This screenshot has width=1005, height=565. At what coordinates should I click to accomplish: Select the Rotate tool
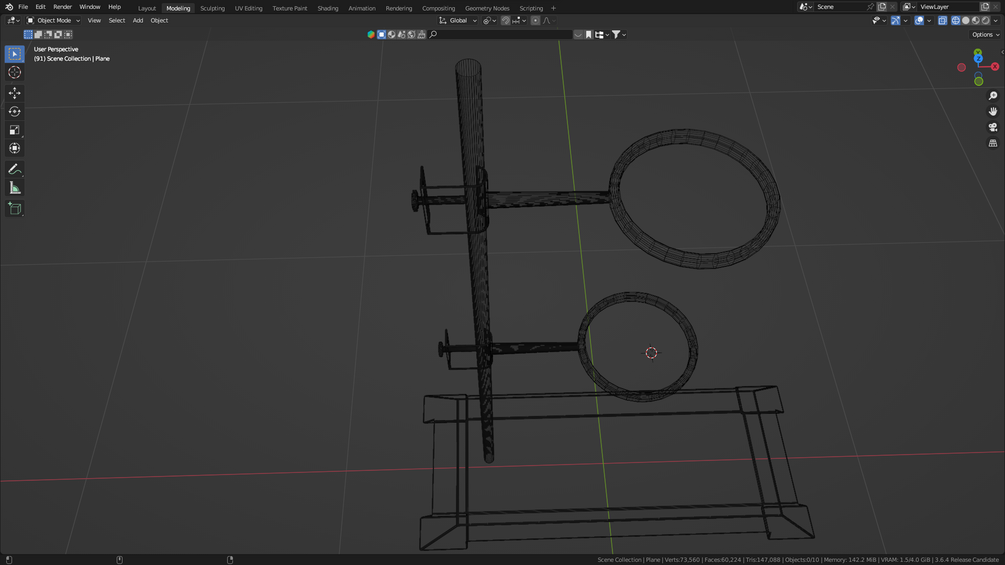point(15,111)
